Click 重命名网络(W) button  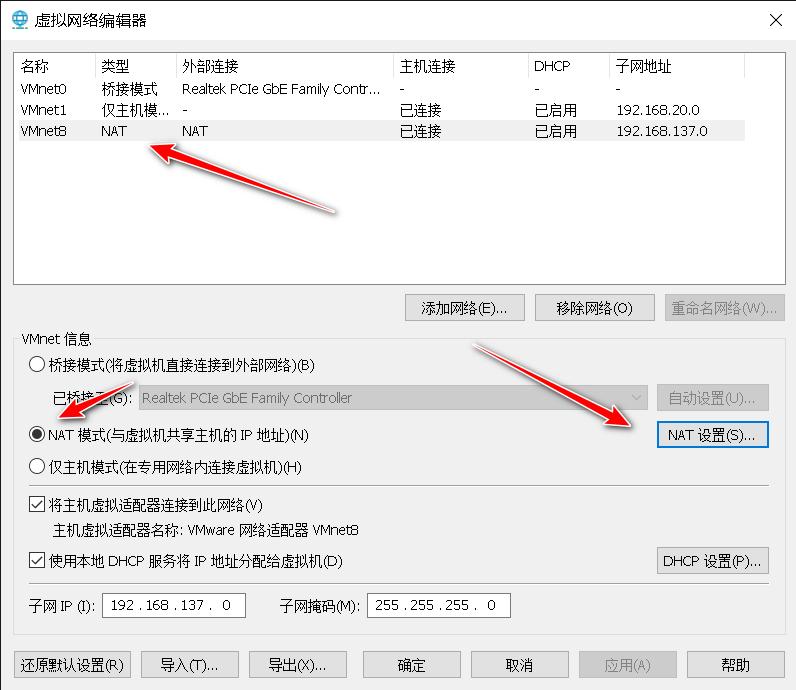pos(724,308)
